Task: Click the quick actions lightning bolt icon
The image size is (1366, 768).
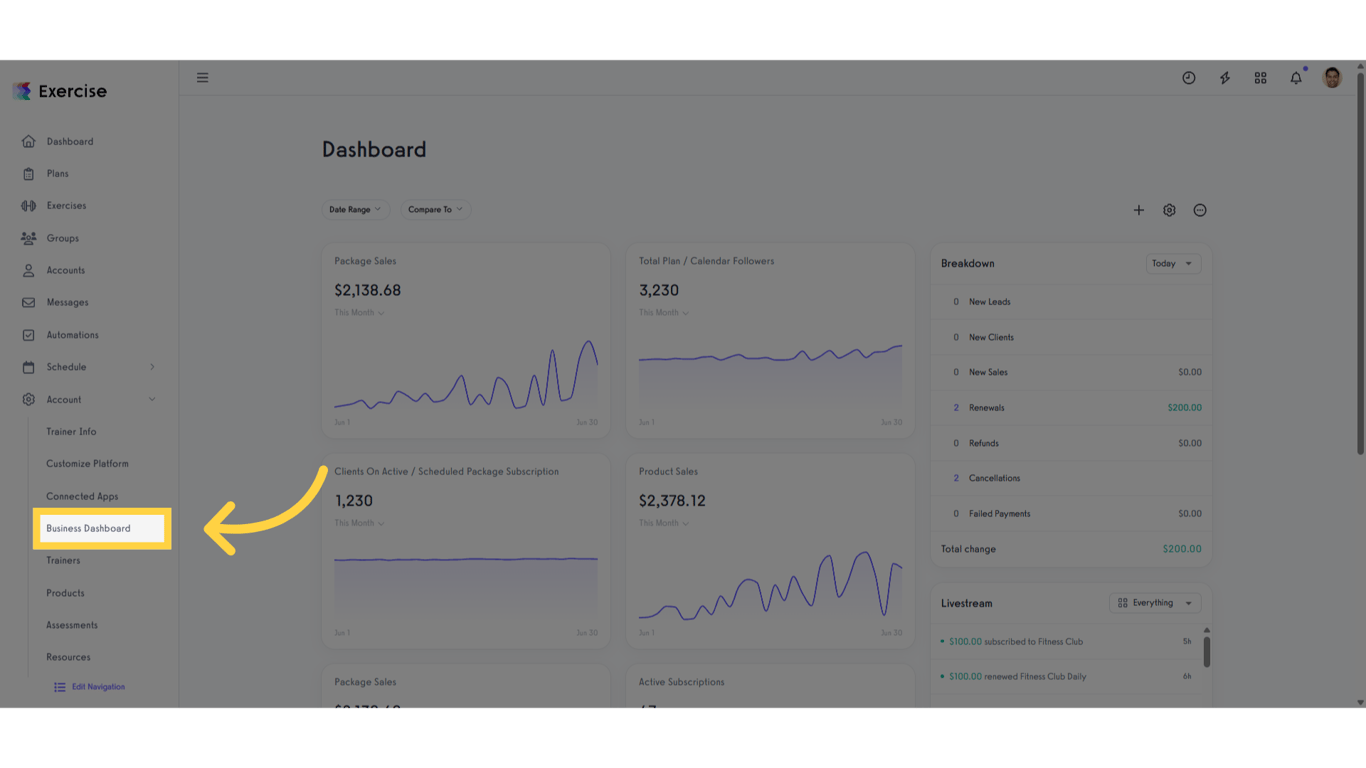Action: click(1224, 77)
